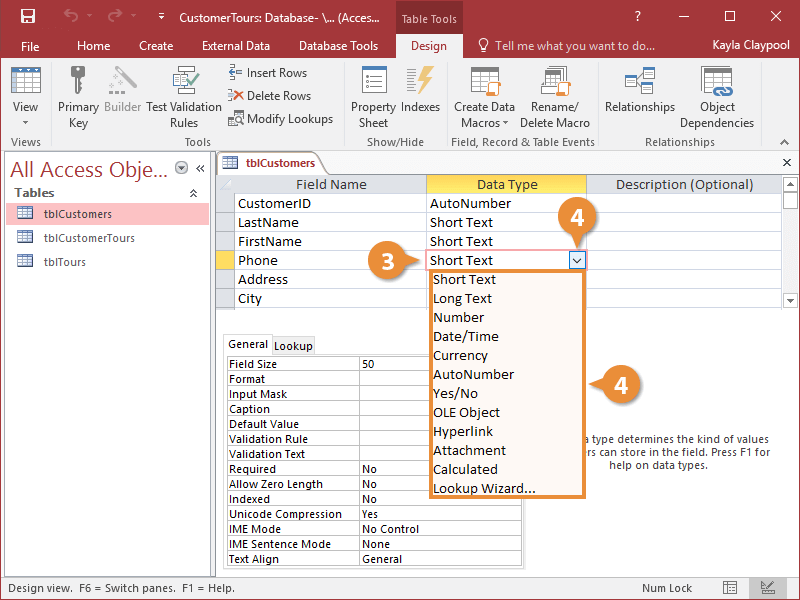This screenshot has height=600, width=800.
Task: Expand the View button dropdown
Action: click(26, 123)
